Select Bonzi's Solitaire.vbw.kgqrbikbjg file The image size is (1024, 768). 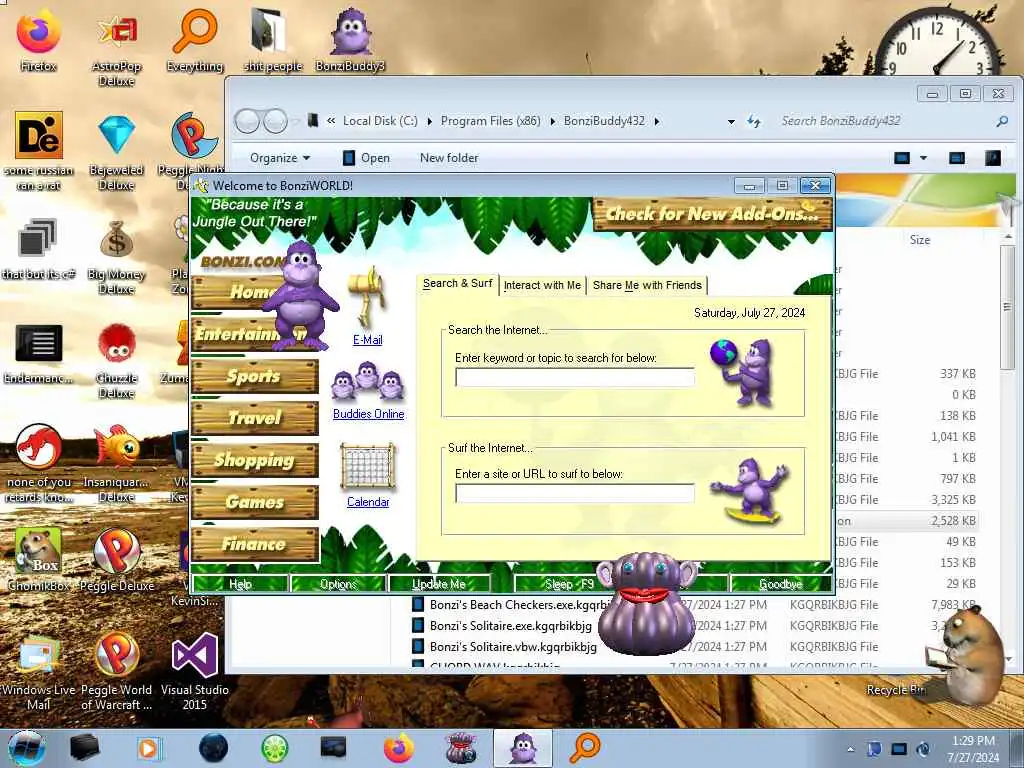505,647
